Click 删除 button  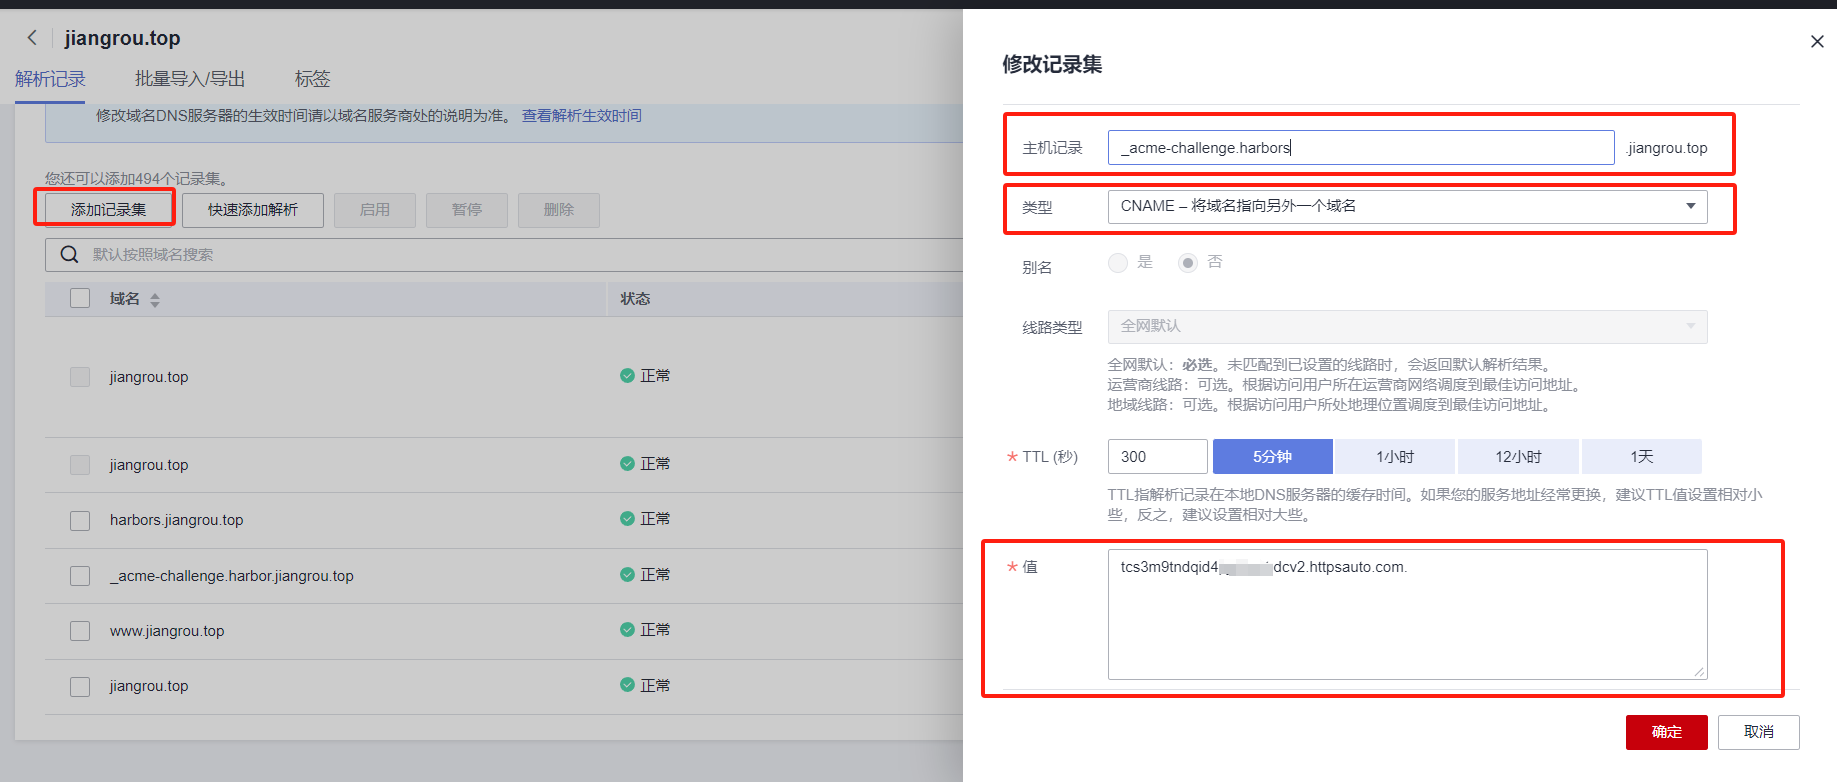point(559,210)
